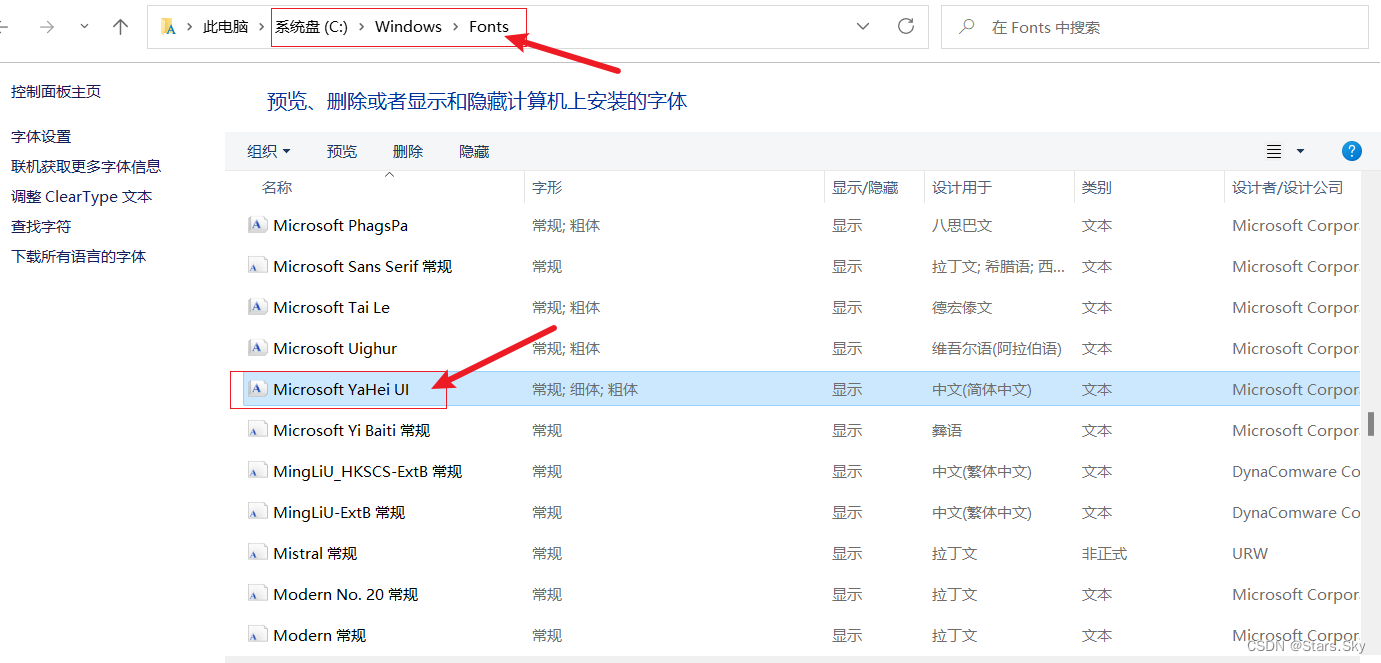The height and width of the screenshot is (663, 1381).
Task: Select Microsoft PhagsPa font icon
Action: pyautogui.click(x=257, y=225)
